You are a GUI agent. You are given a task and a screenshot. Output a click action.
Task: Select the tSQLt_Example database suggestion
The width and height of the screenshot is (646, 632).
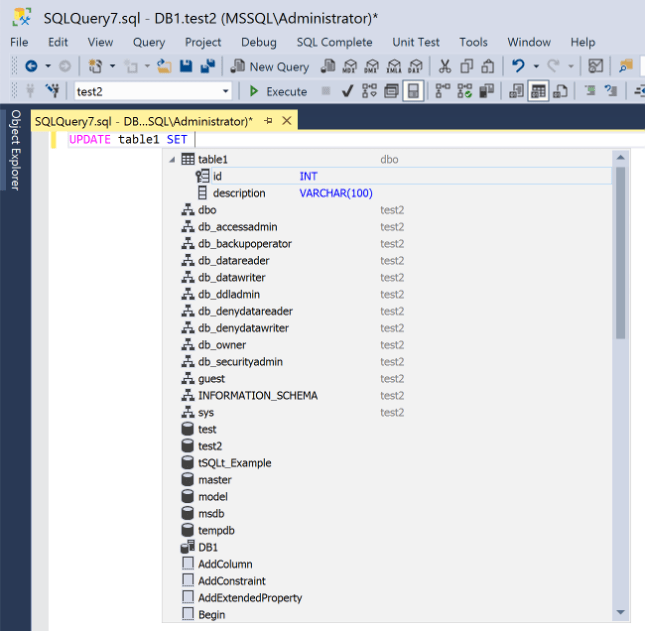tap(388, 463)
